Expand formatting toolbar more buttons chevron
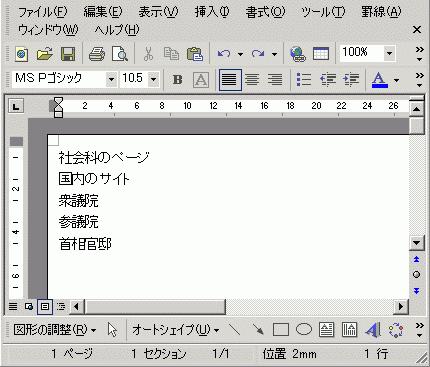This screenshot has width=430, height=367. click(420, 80)
